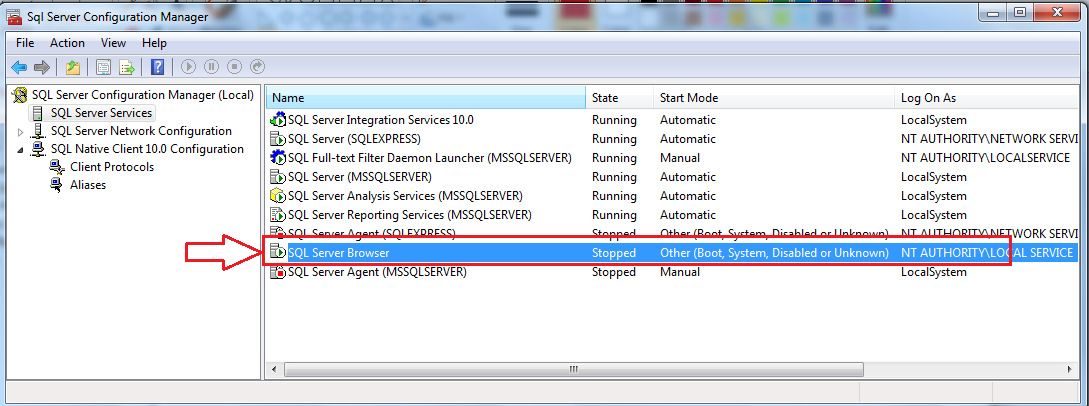The width and height of the screenshot is (1089, 406).
Task: Select the SQL Server Browser row name
Action: click(338, 253)
